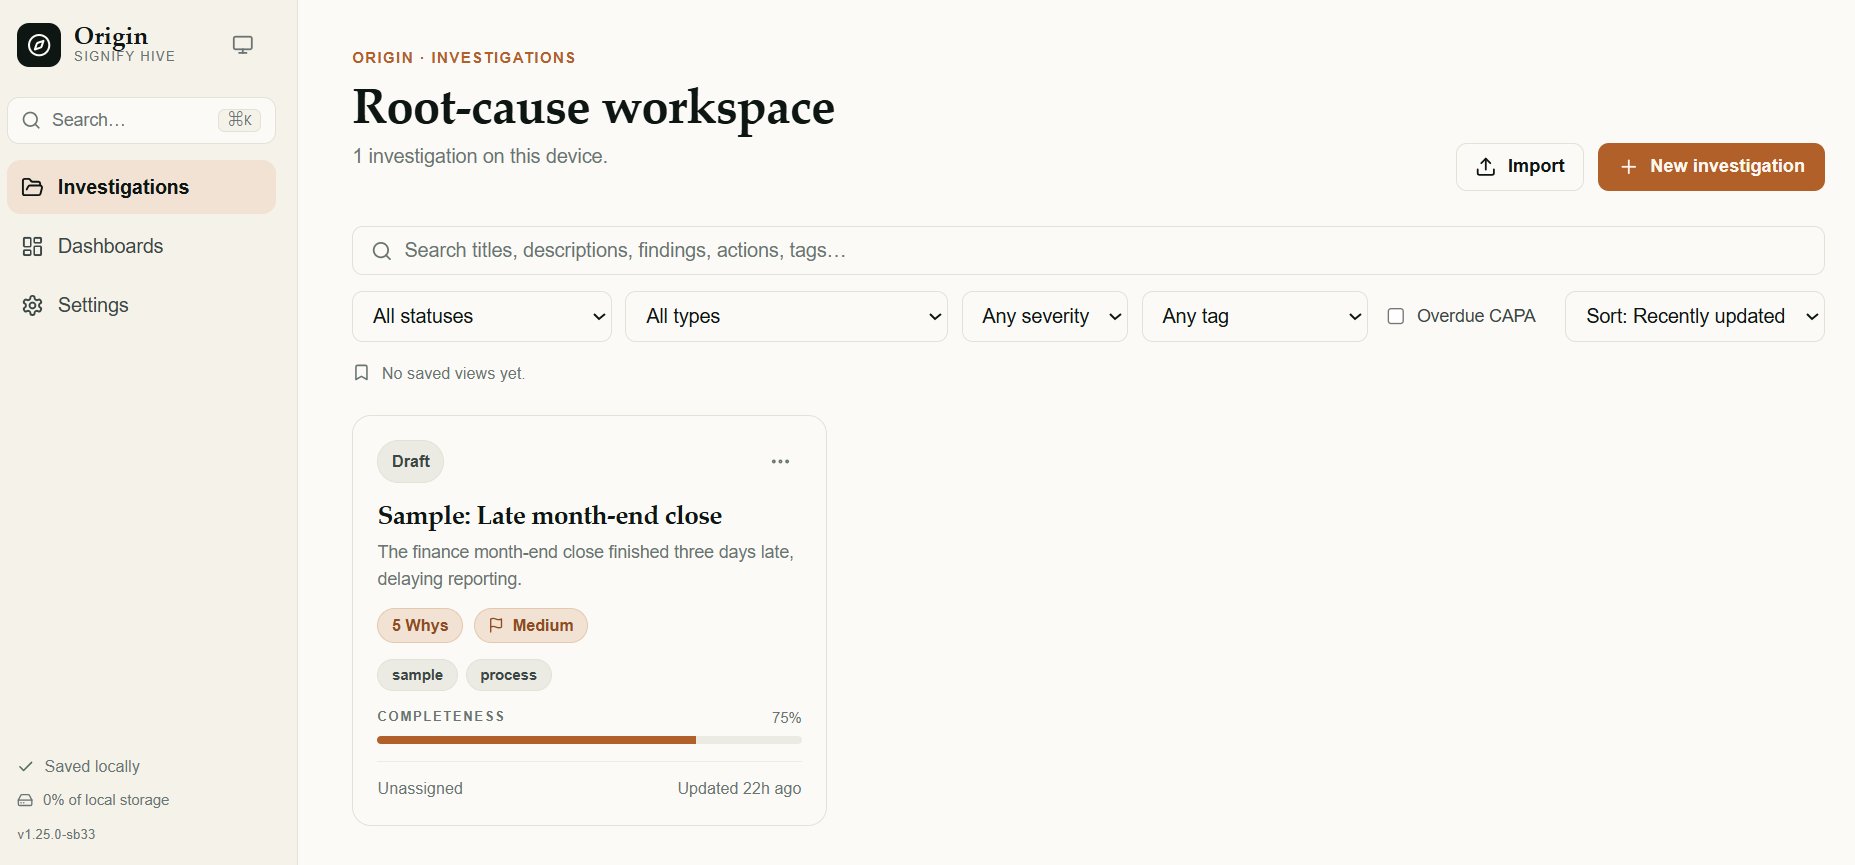Go to Investigations in sidebar
This screenshot has height=865, width=1855.
click(x=141, y=187)
